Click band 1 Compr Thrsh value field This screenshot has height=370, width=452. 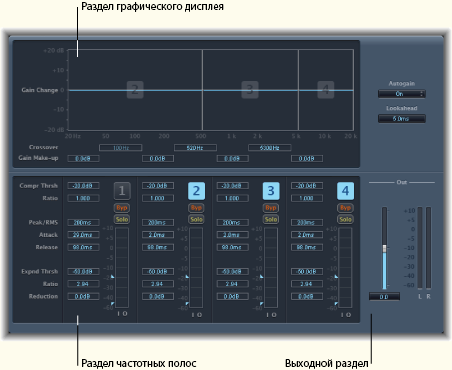click(83, 186)
